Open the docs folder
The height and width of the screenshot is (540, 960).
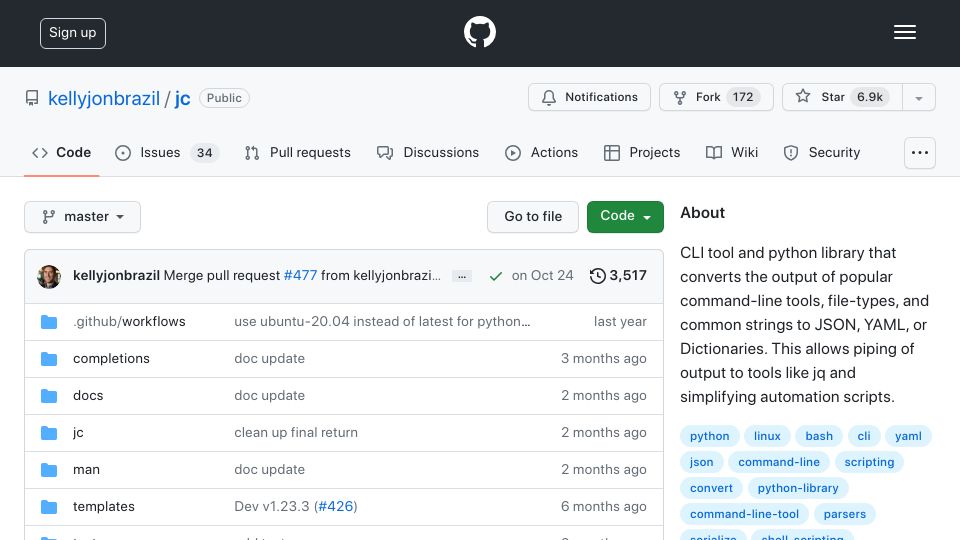[x=88, y=396]
